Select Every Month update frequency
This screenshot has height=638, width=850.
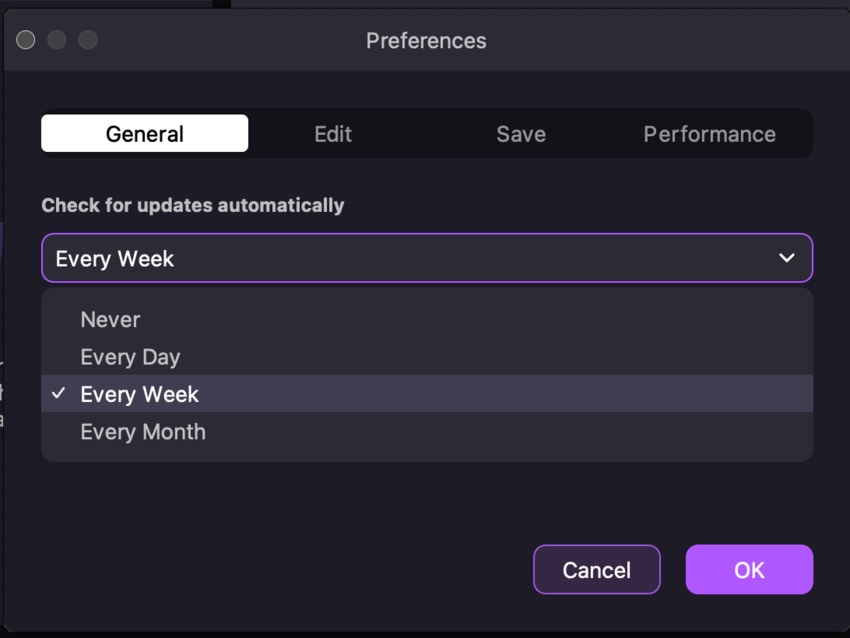click(143, 432)
